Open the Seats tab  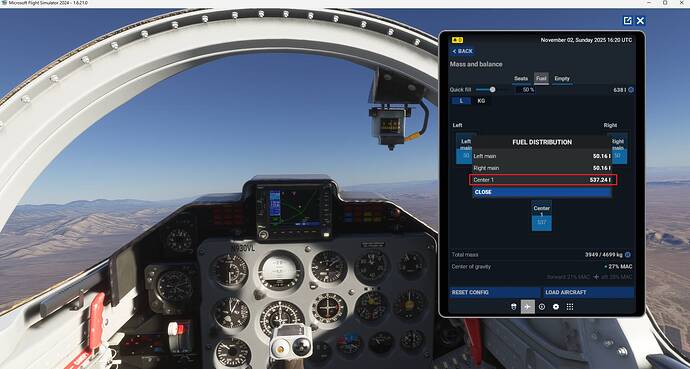[x=521, y=79]
